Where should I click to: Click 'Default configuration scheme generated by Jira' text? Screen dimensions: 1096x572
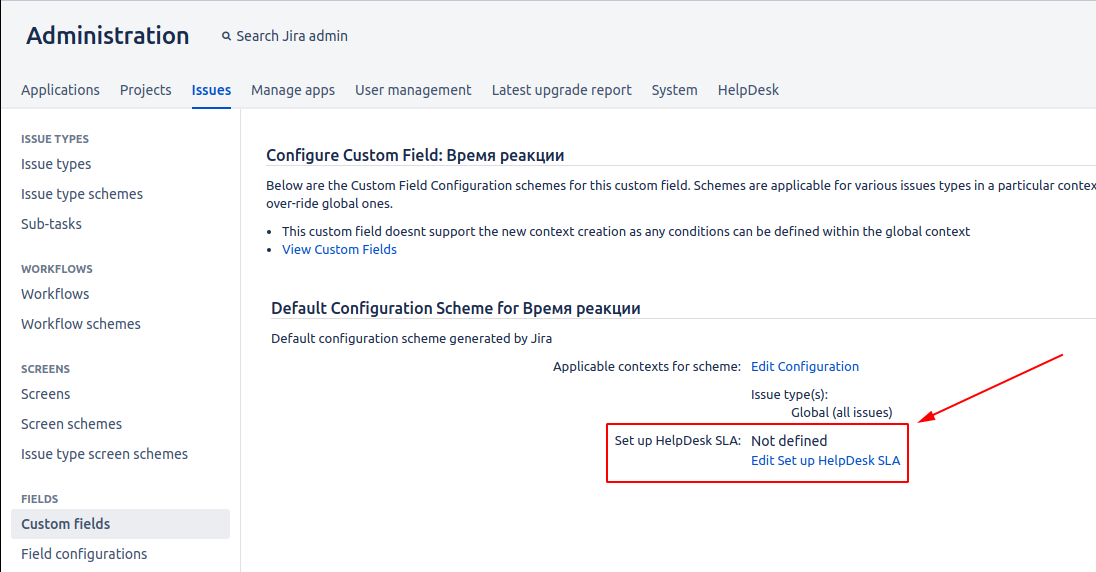pos(412,338)
